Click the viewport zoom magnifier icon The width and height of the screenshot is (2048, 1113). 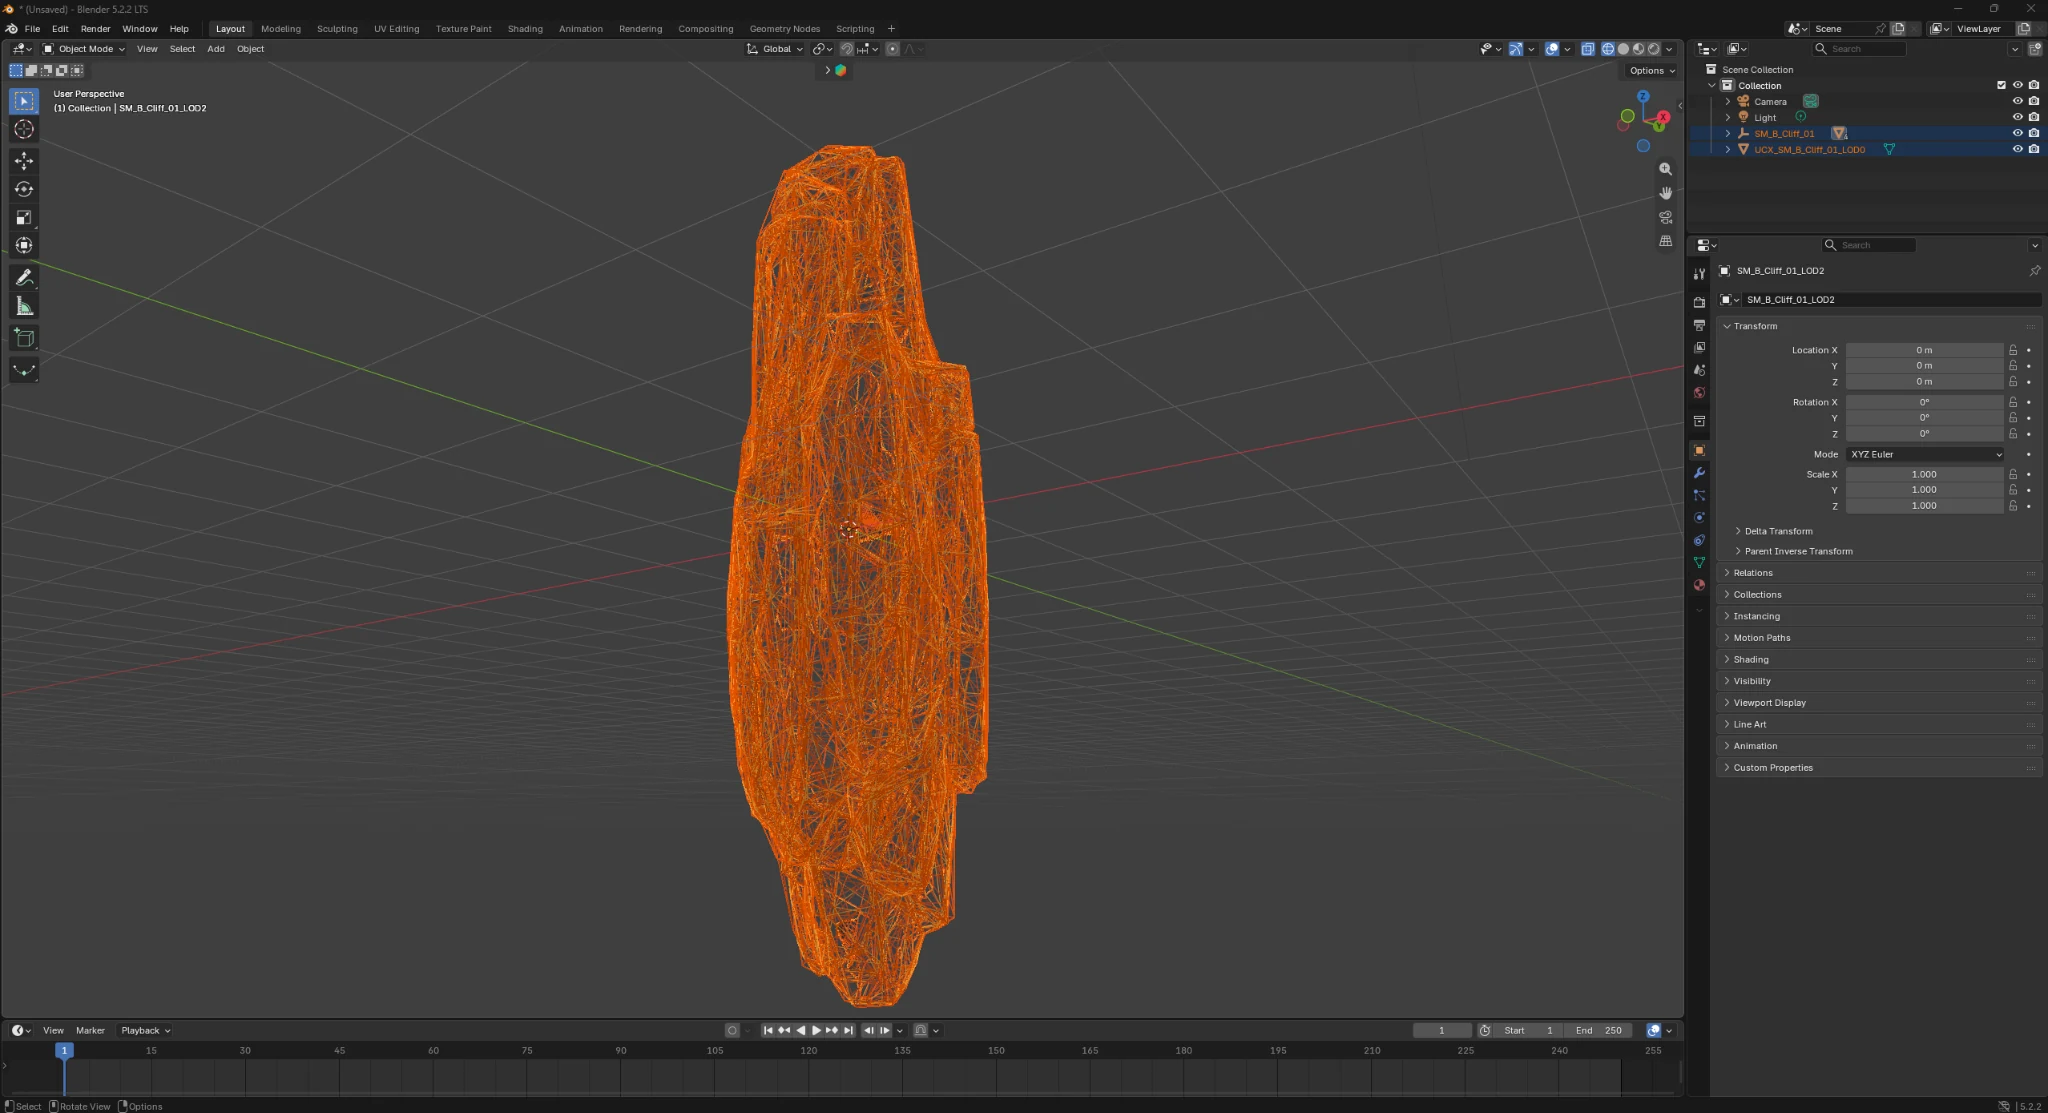(1665, 169)
